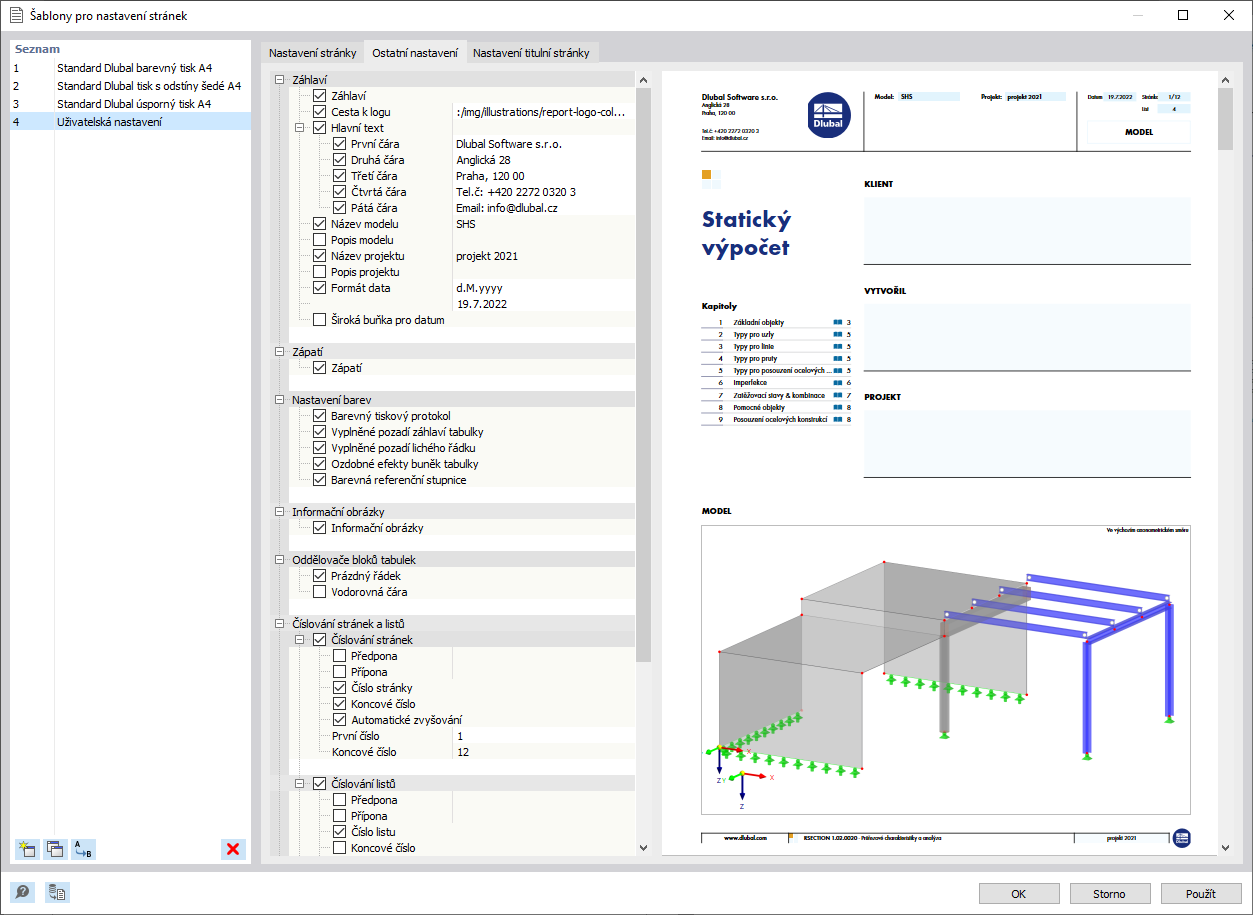
Task: Click the Seznam list header
Action: pyautogui.click(x=130, y=49)
